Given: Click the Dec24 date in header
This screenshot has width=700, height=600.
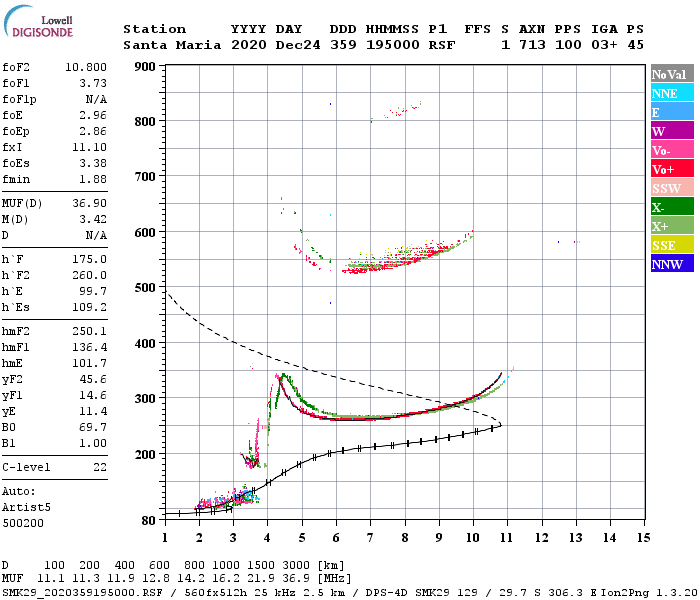Looking at the screenshot, I should coord(298,45).
